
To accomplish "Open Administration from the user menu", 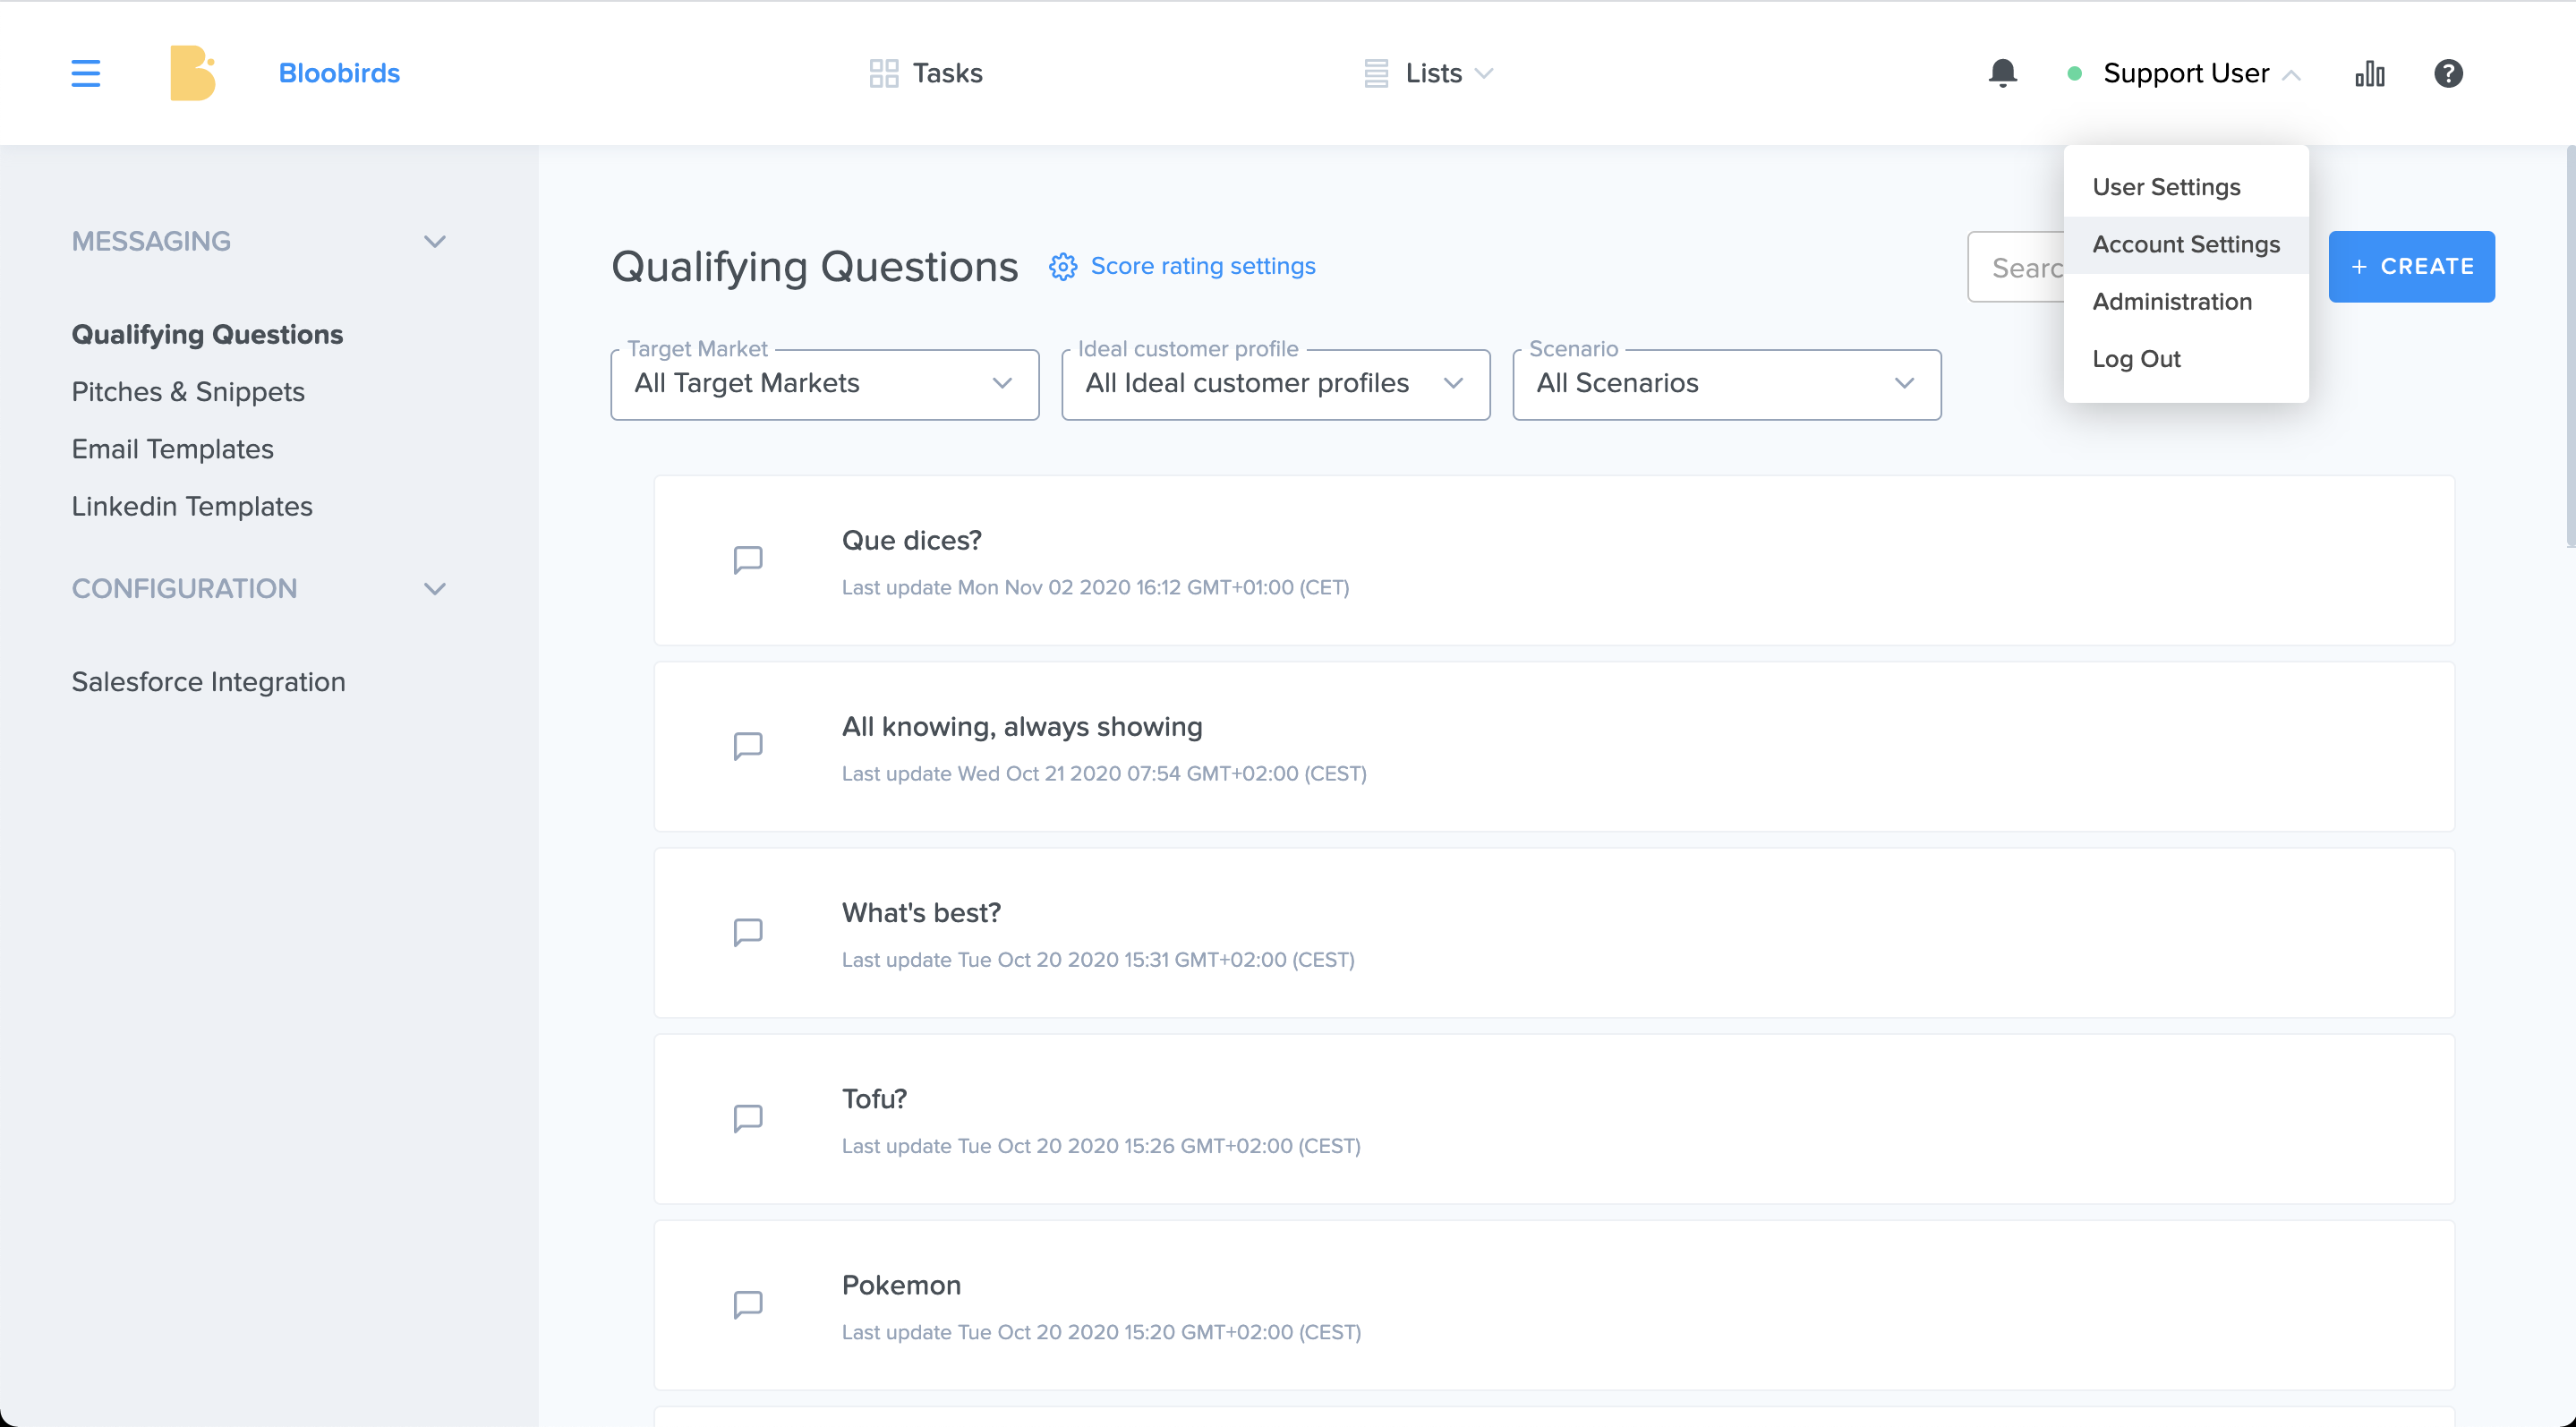I will point(2186,301).
